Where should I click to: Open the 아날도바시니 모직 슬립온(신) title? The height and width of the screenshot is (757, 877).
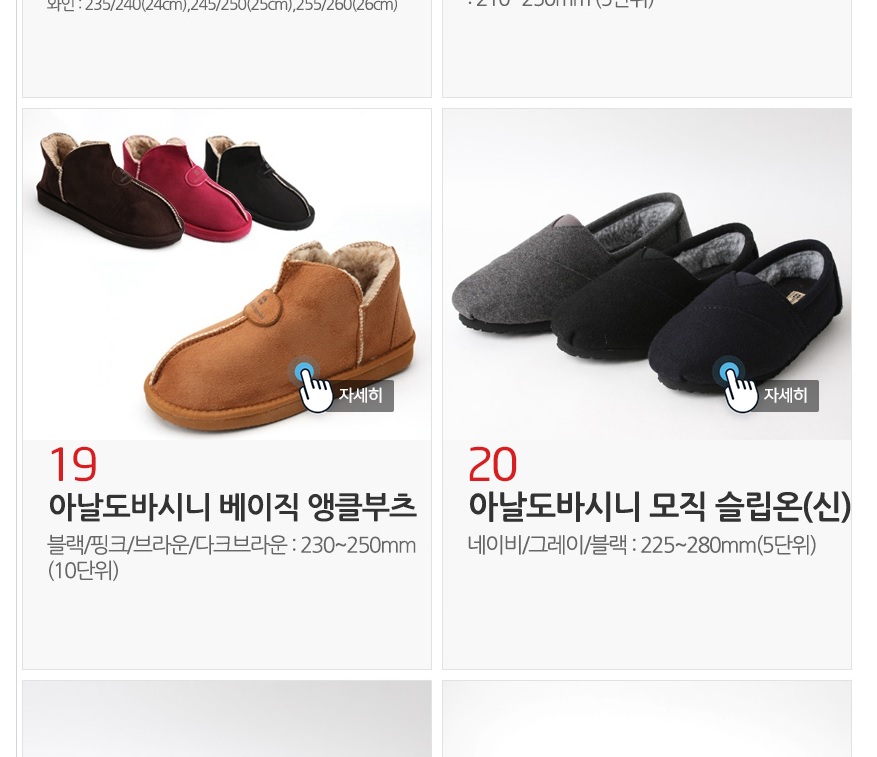tap(659, 506)
